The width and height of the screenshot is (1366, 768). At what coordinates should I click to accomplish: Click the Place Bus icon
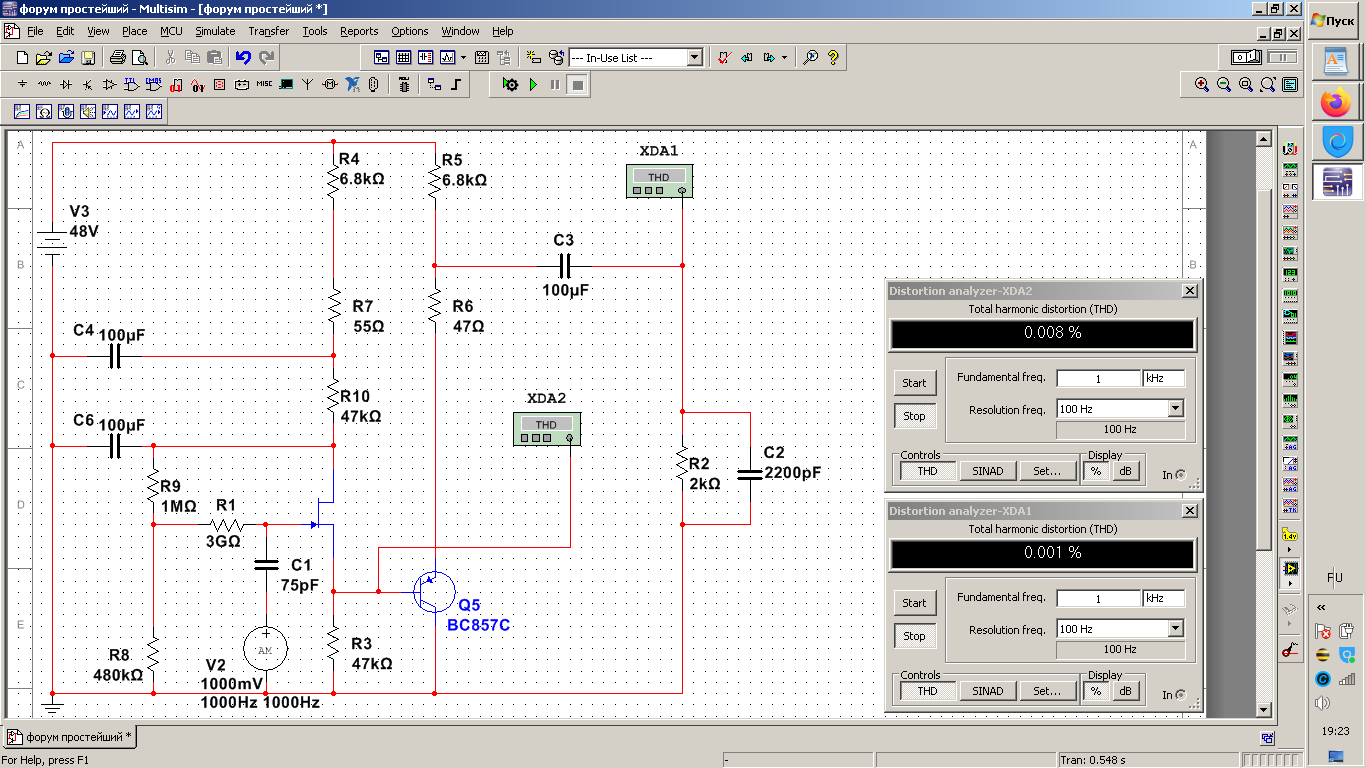[x=456, y=84]
